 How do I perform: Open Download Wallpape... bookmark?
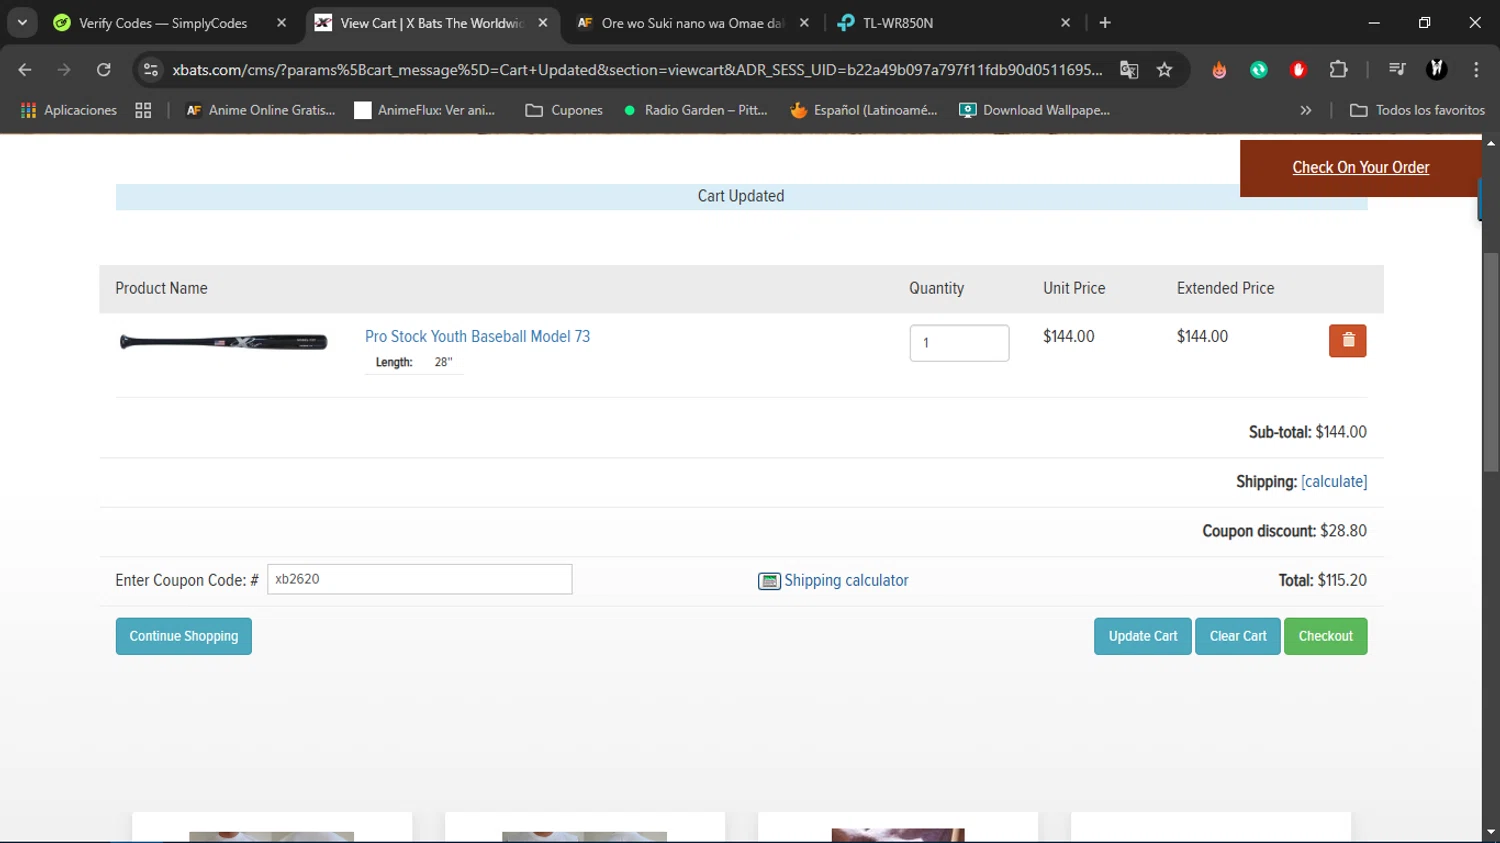tap(1034, 110)
